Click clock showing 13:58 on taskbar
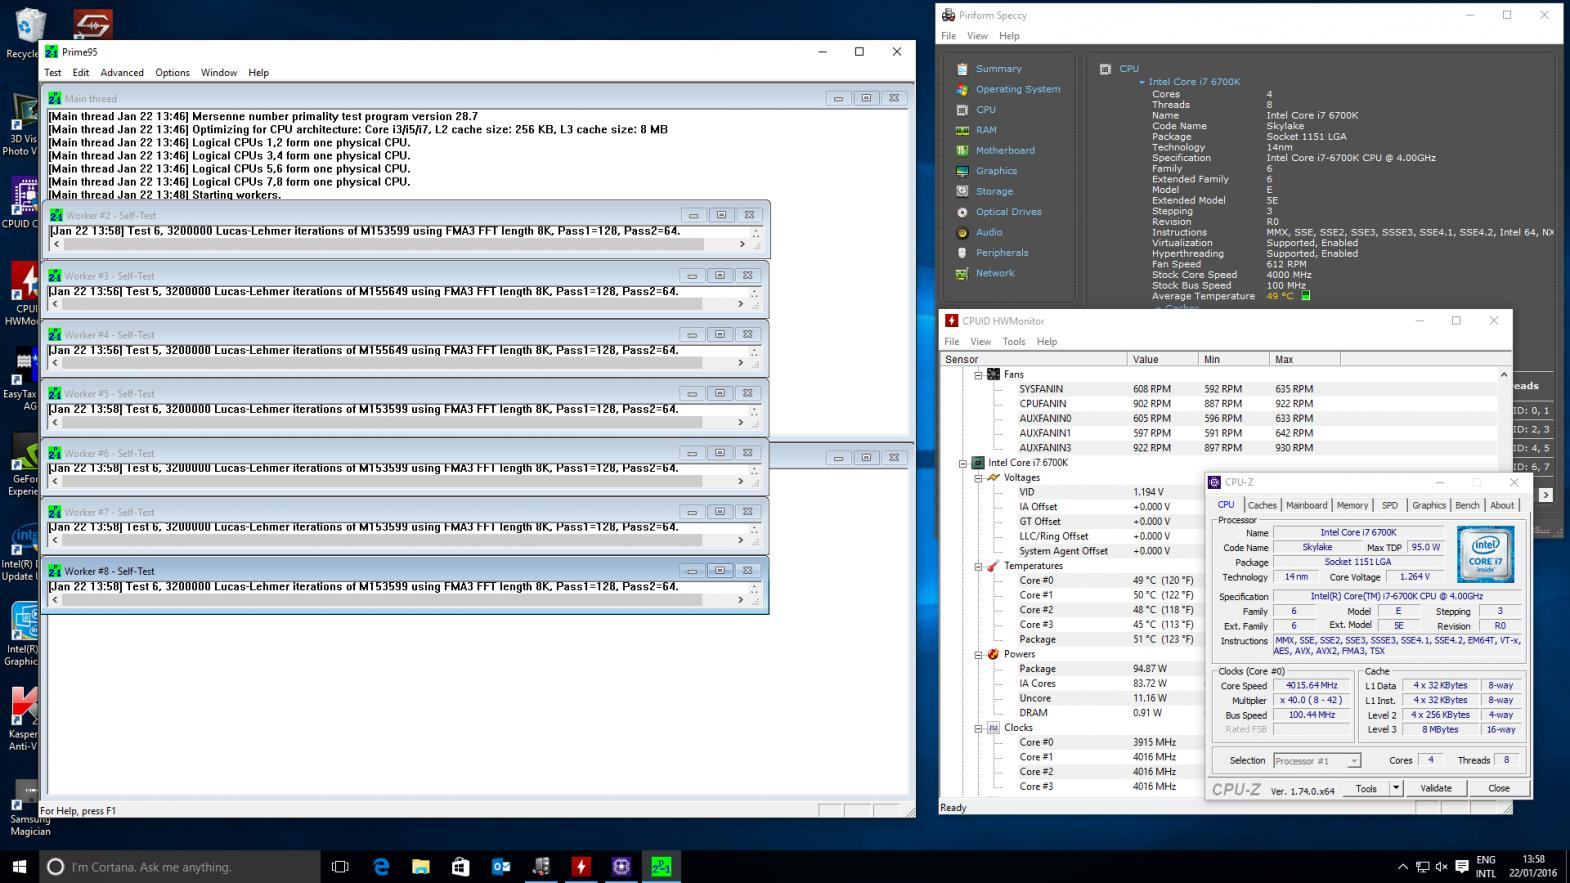The width and height of the screenshot is (1570, 883). click(1533, 860)
